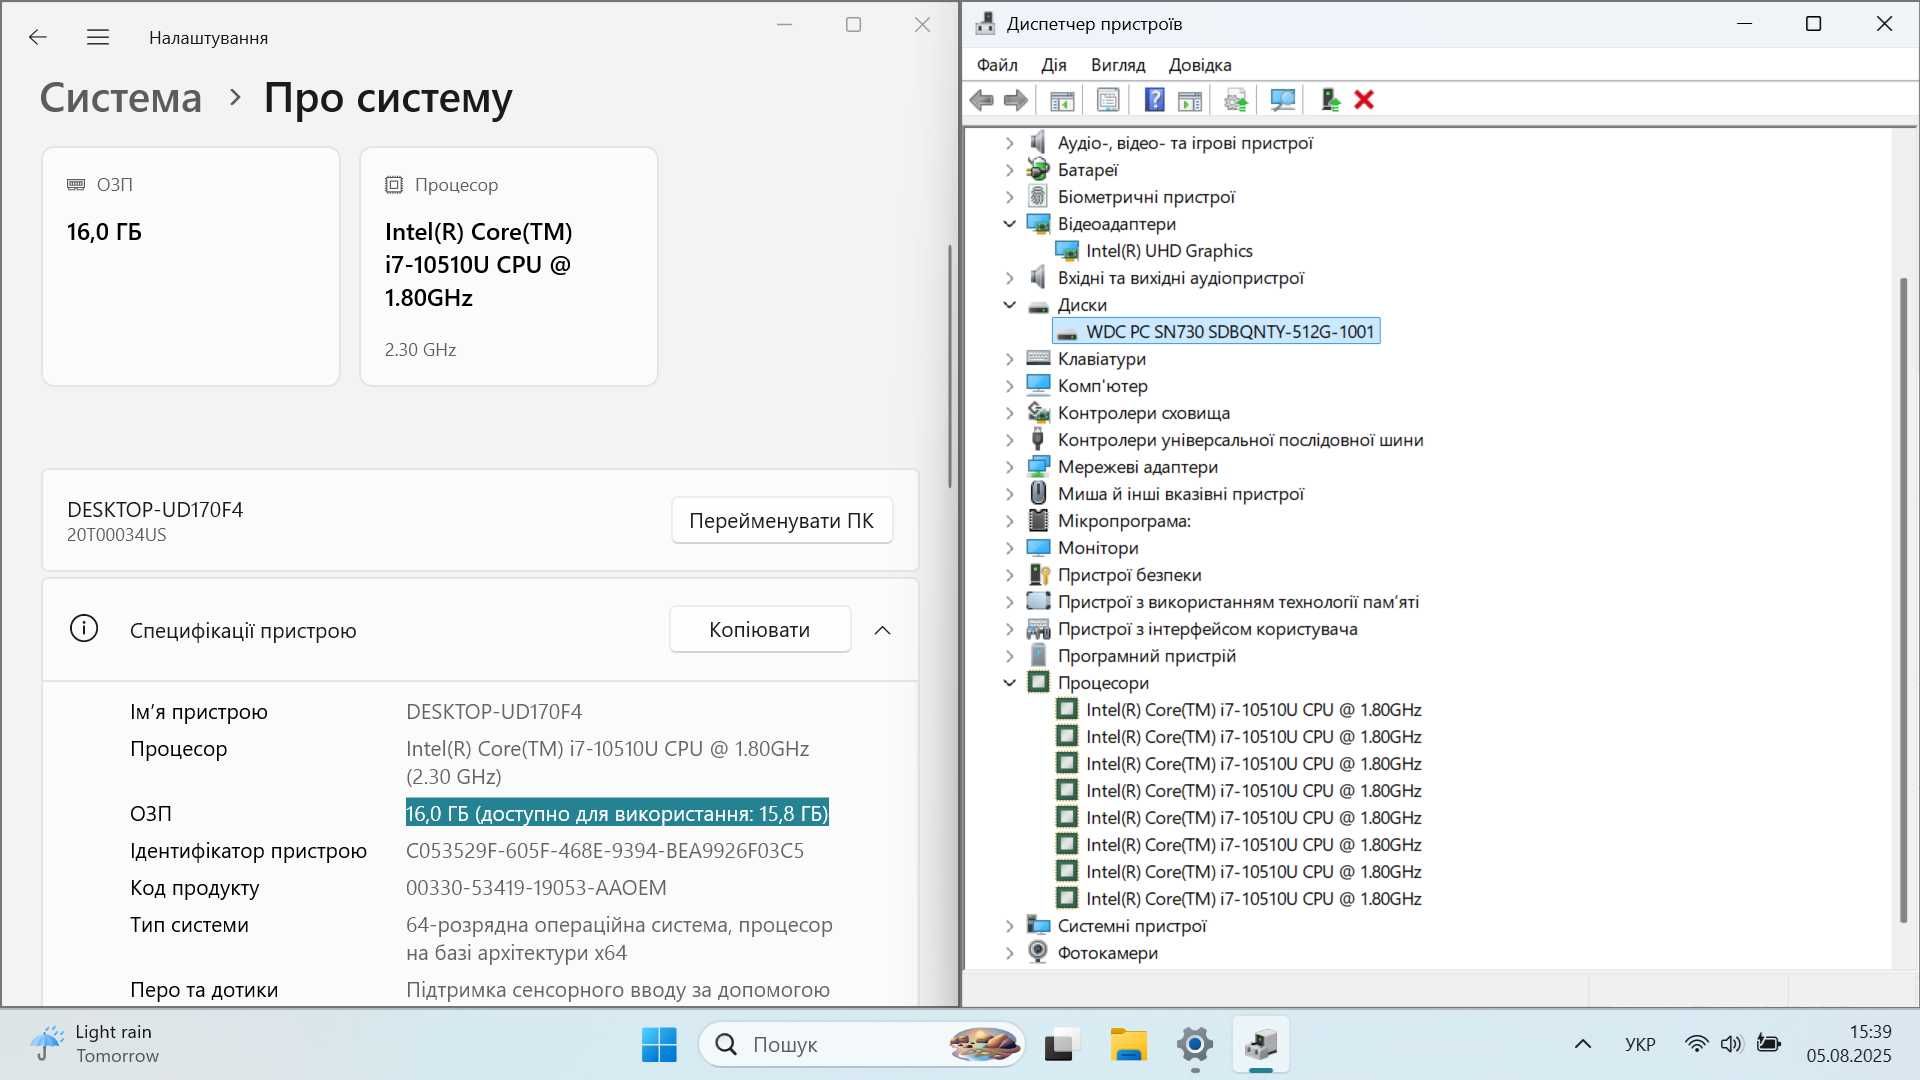Click the ОЗП 16,0 ГБ card
This screenshot has height=1080, width=1920.
click(191, 266)
